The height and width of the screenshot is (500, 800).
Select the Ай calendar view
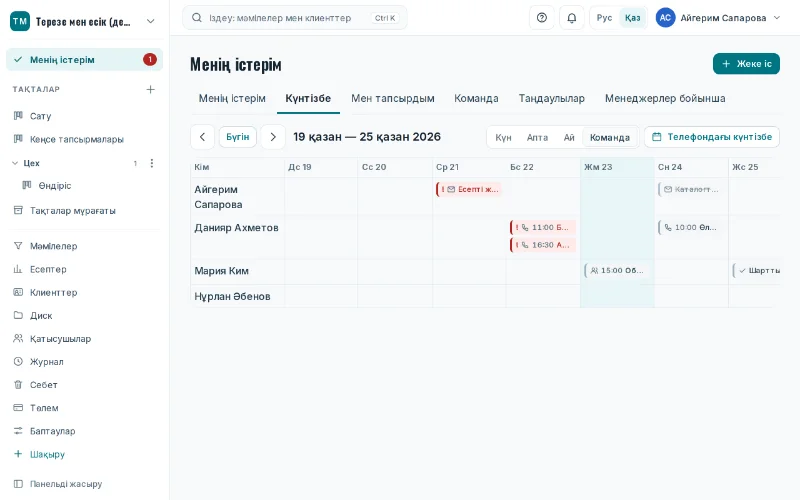(569, 137)
